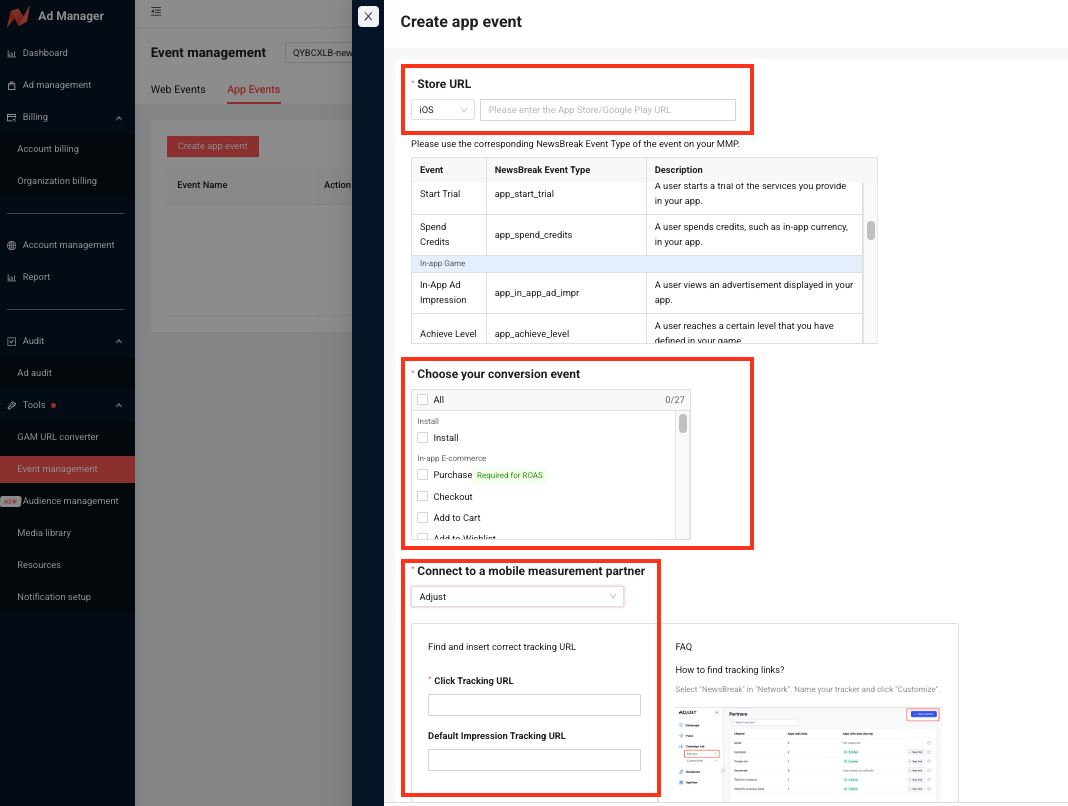This screenshot has width=1068, height=806.
Task: Collapse sidebar with the hamburger icon
Action: pyautogui.click(x=156, y=11)
